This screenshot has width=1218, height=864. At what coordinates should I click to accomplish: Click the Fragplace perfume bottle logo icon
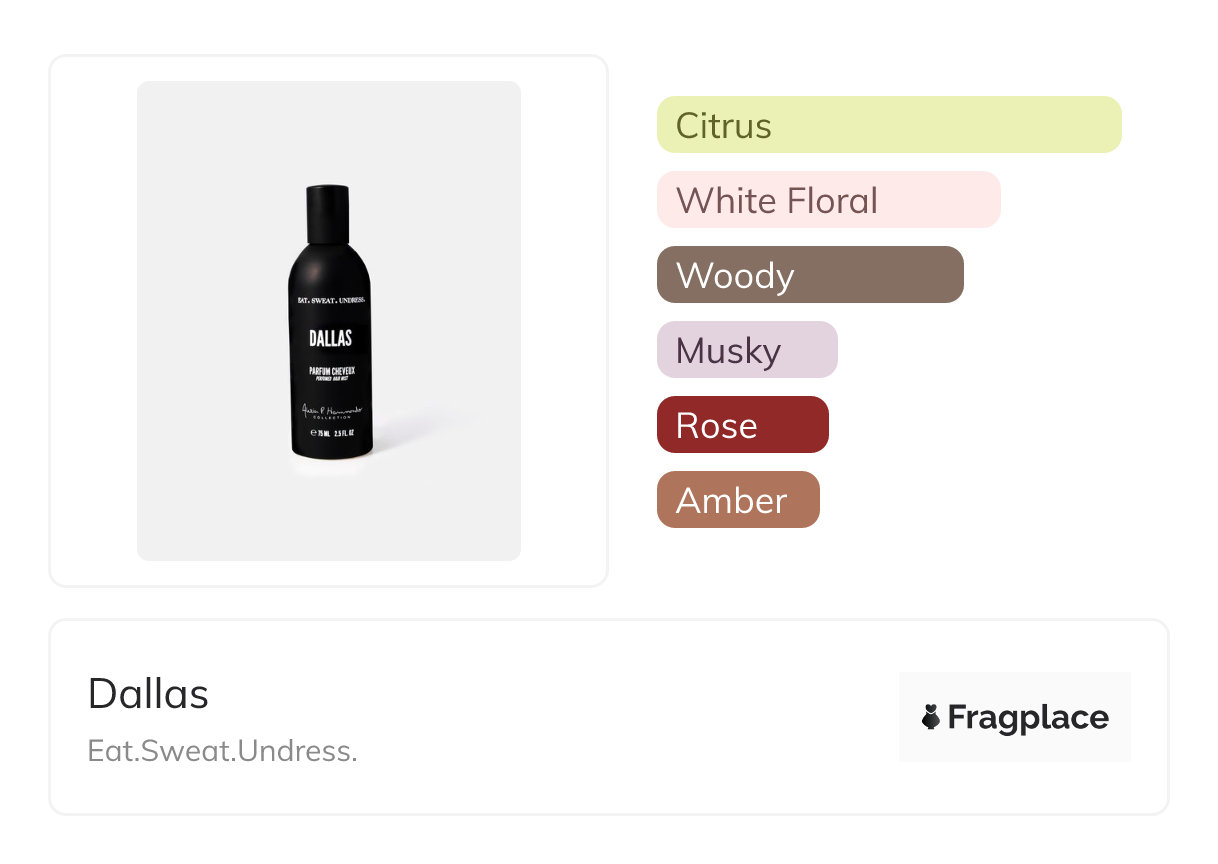click(931, 717)
